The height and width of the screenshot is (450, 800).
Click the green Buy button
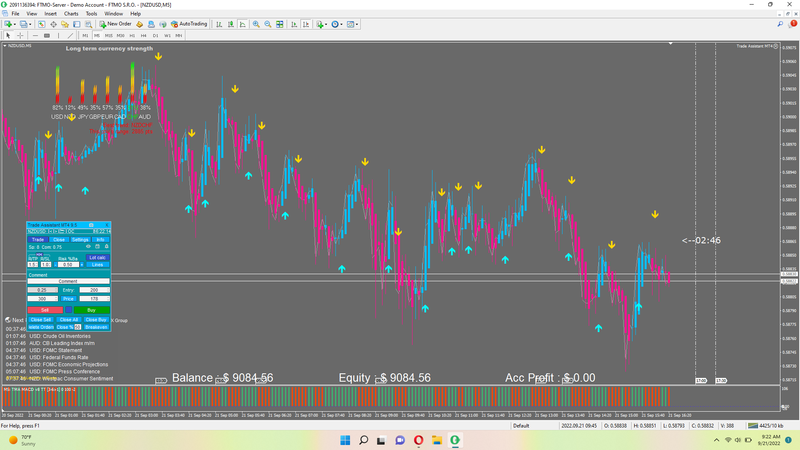91,310
